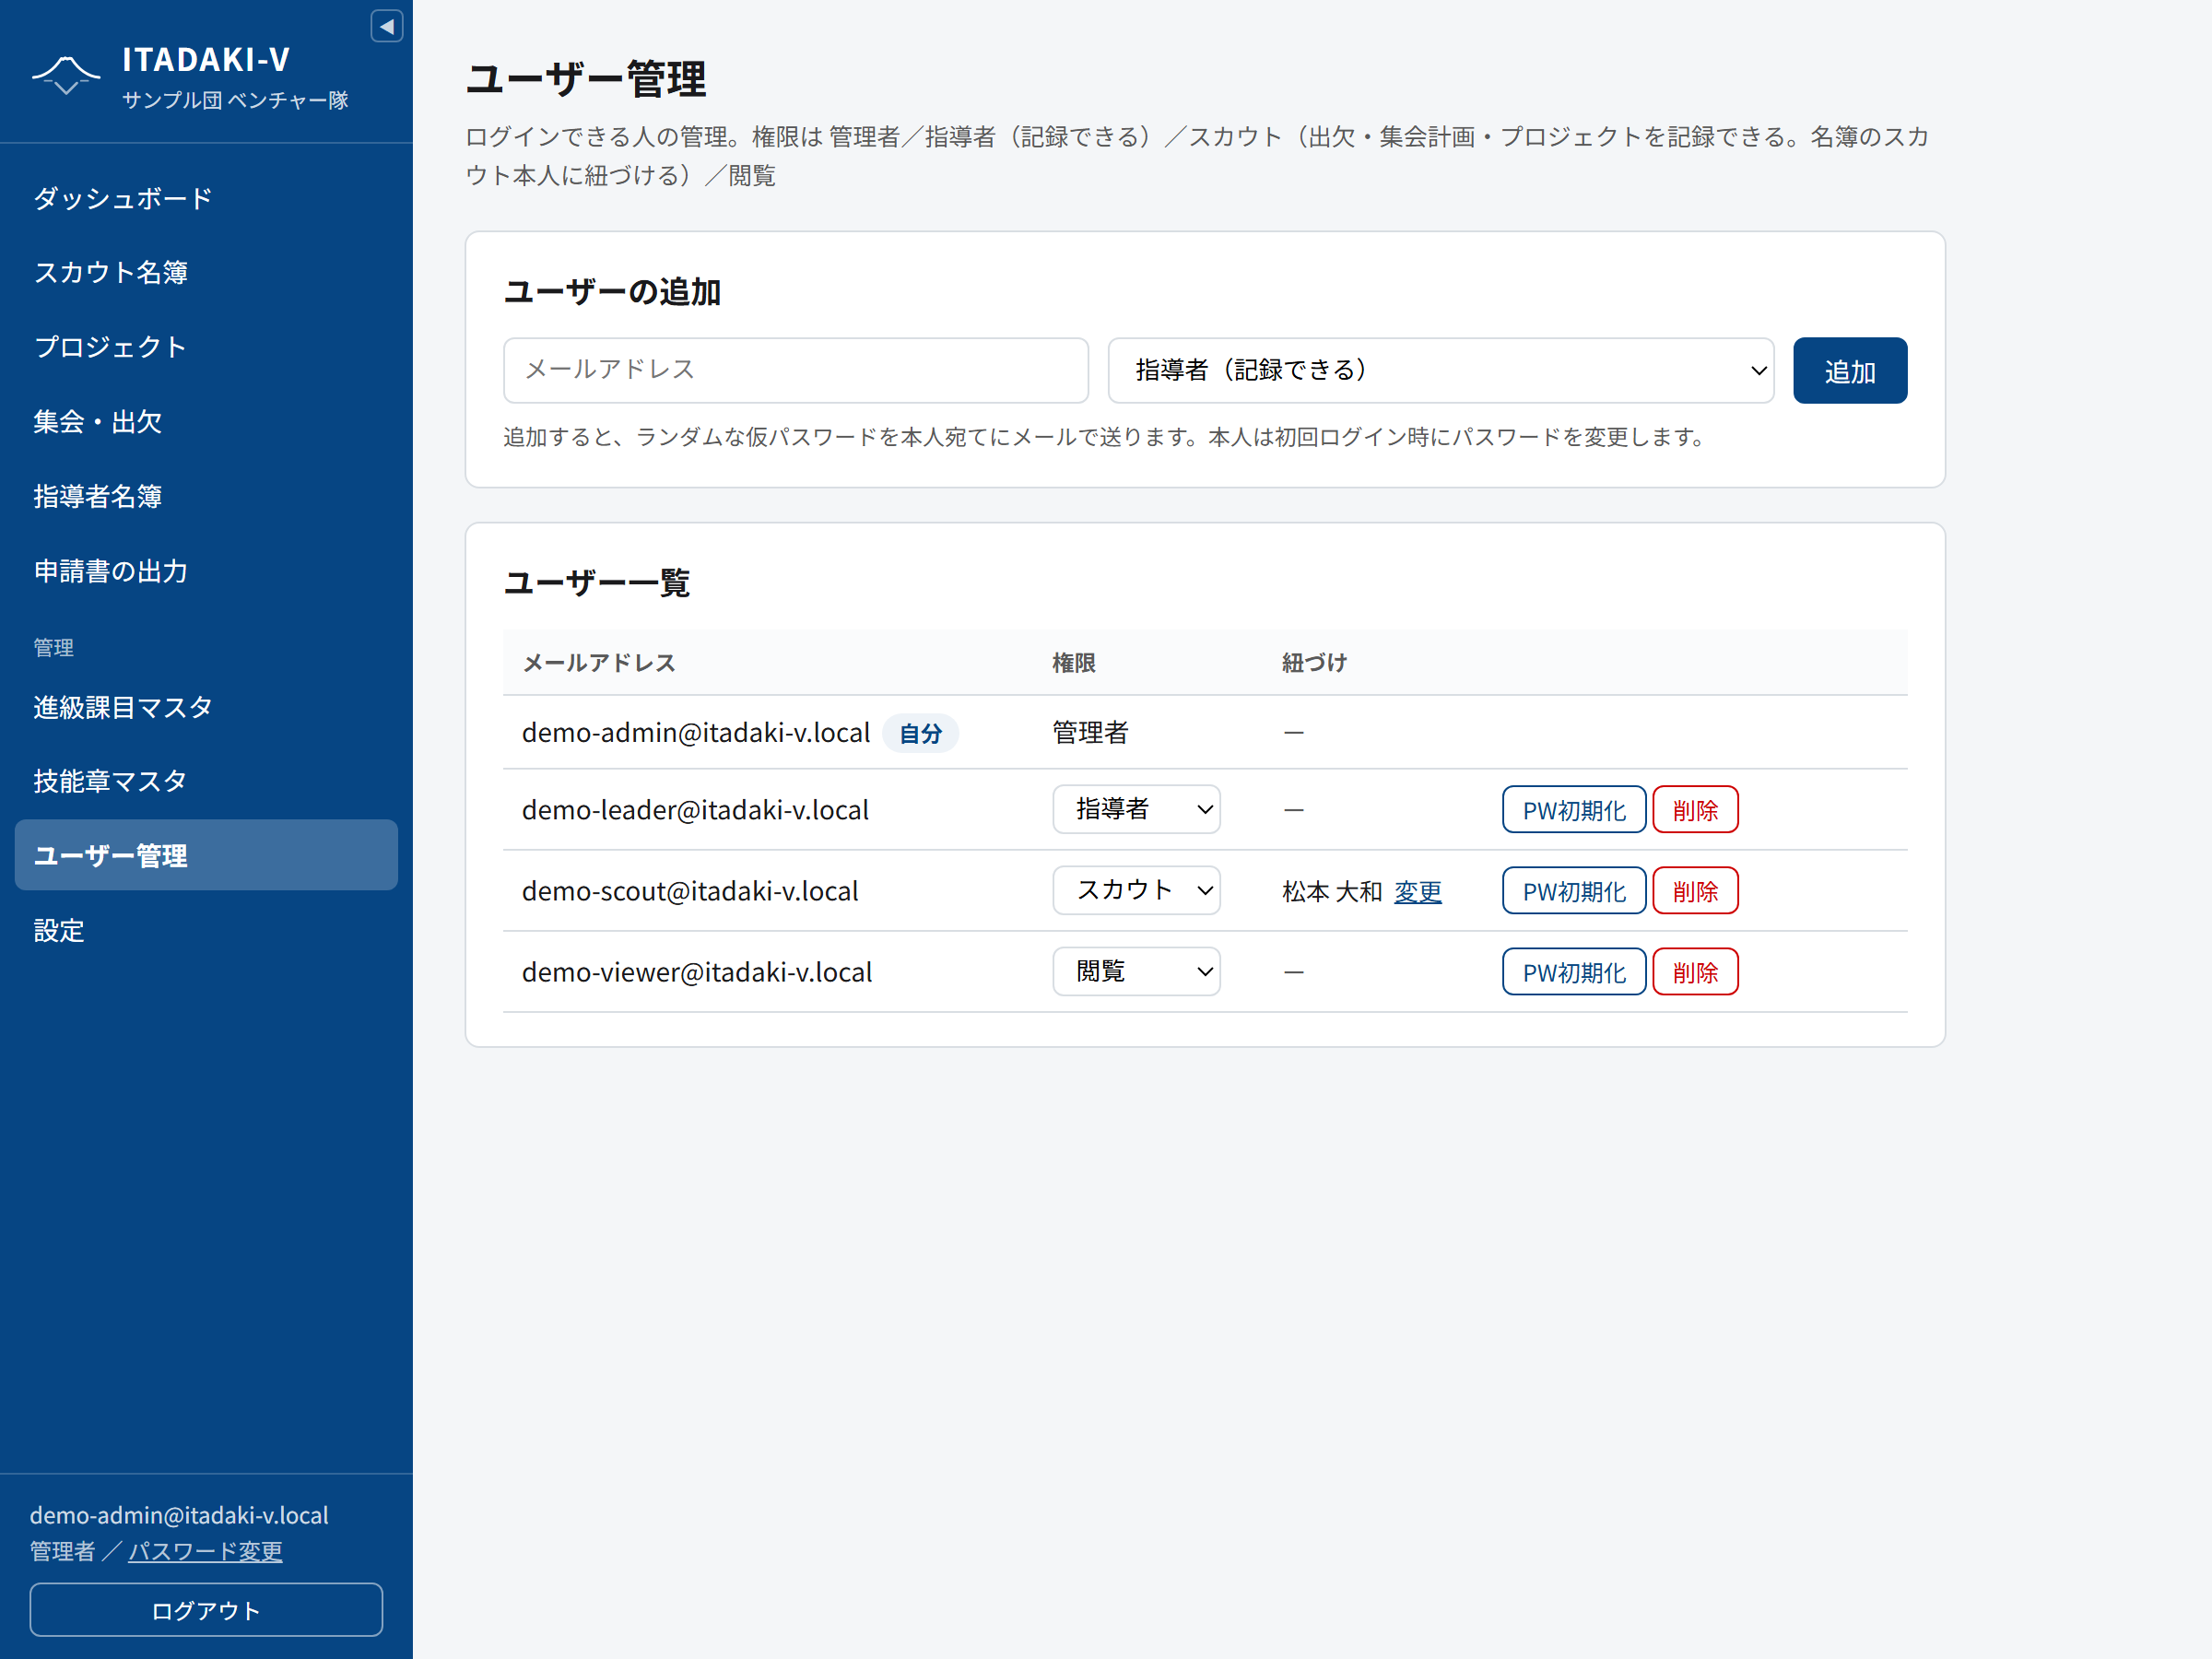Click the 自分 badge
This screenshot has height=1659, width=2212.
click(x=920, y=733)
